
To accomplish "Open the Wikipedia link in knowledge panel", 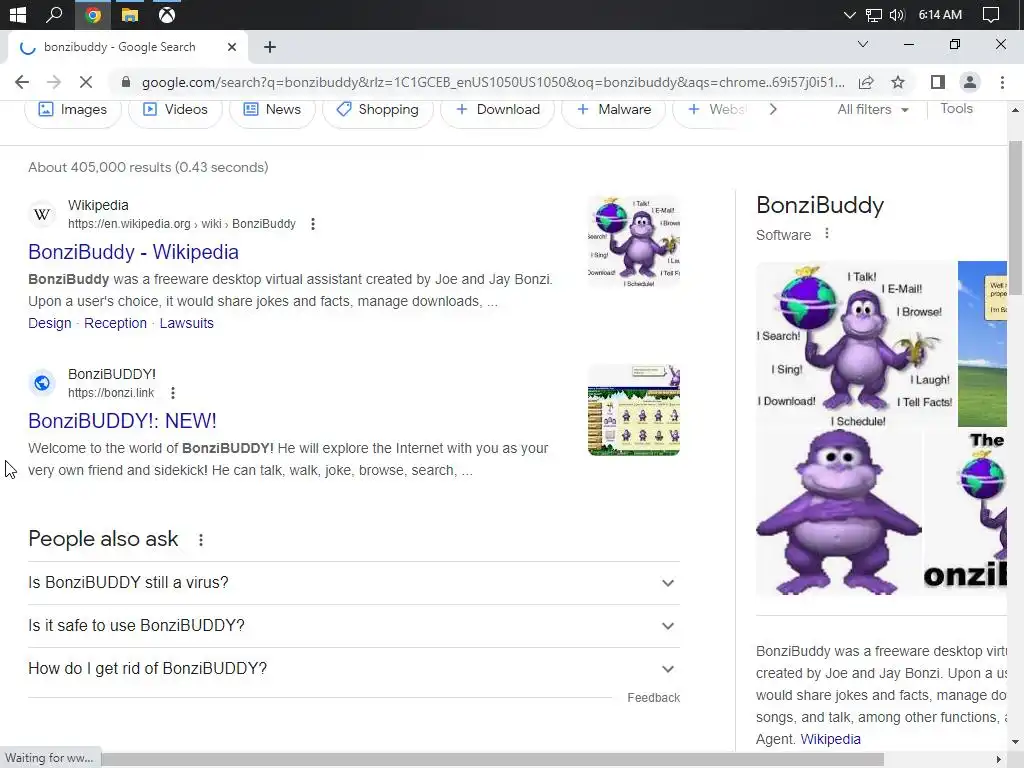I will pos(830,739).
